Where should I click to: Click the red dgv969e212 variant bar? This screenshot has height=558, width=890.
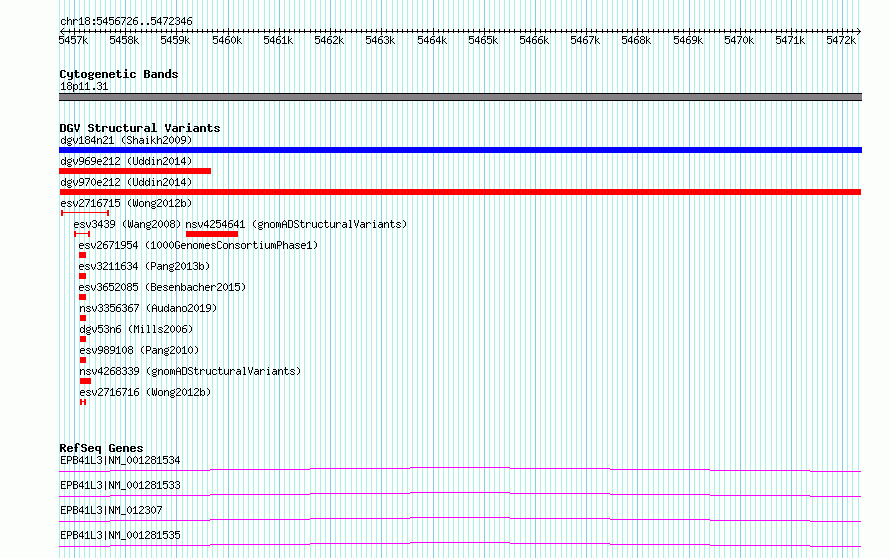coord(135,171)
